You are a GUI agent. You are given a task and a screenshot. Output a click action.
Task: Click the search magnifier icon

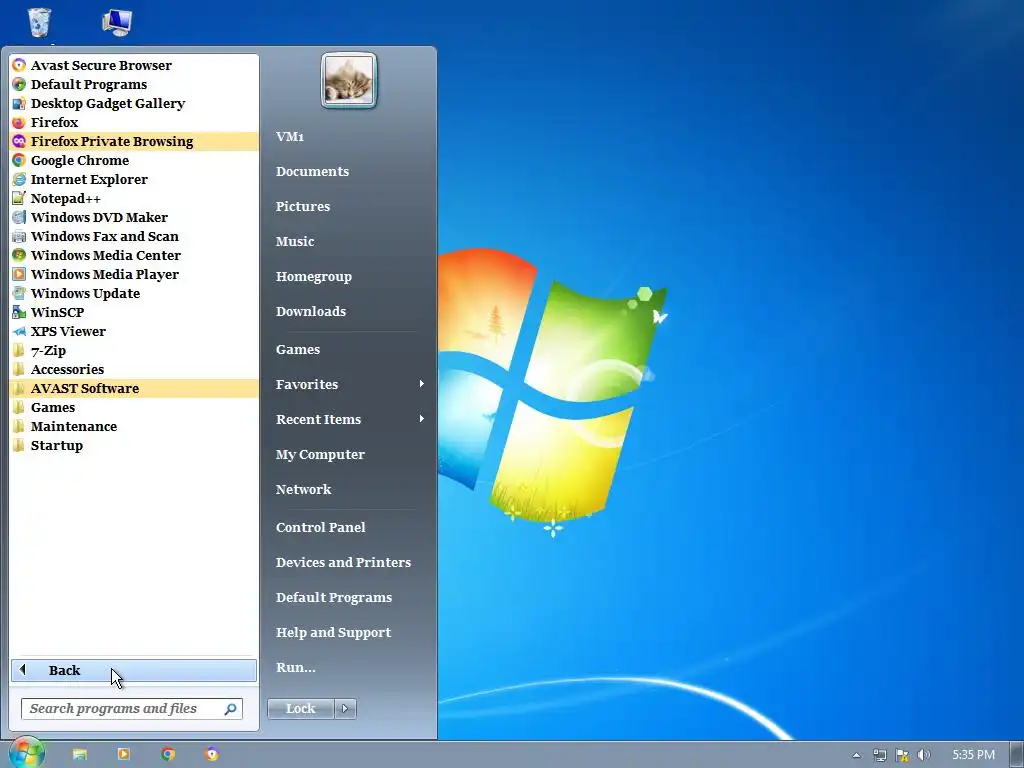click(231, 709)
